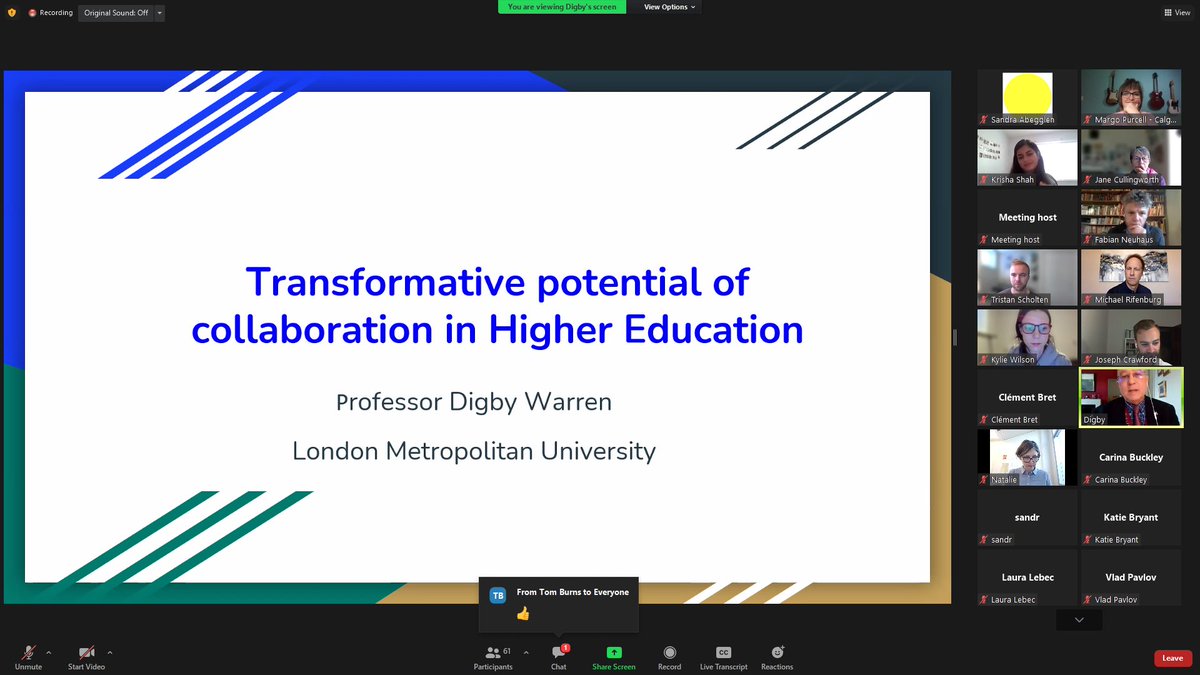This screenshot has width=1200, height=675.
Task: Click the 'You are viewing Digby's screen' banner
Action: pos(562,7)
